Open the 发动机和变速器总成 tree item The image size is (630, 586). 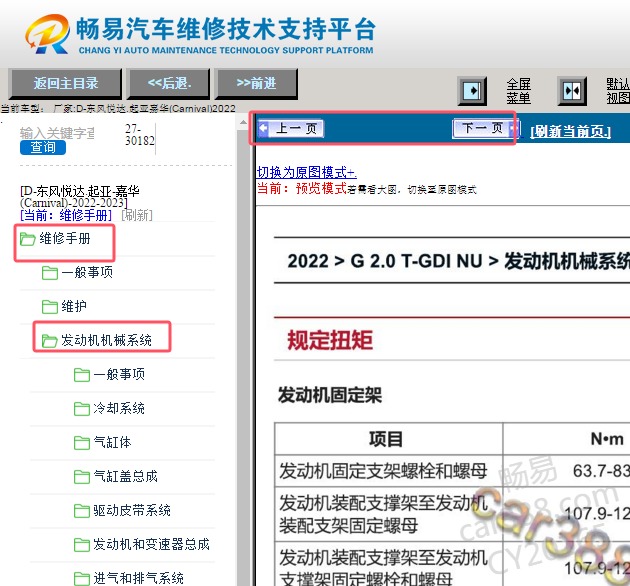coord(151,545)
